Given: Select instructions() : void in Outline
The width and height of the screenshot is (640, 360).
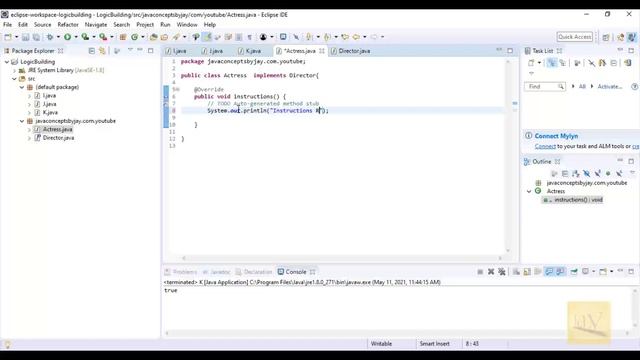Looking at the screenshot, I should coord(572,200).
